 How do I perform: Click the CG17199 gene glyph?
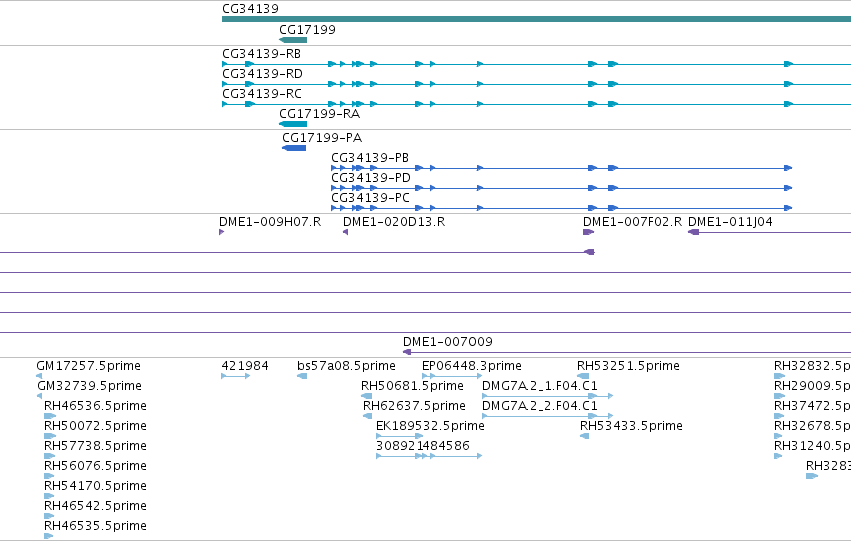[x=293, y=40]
